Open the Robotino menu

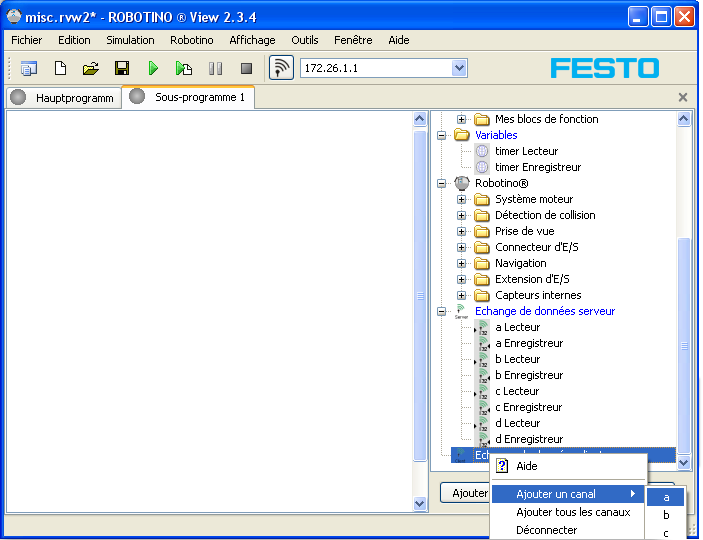click(x=191, y=40)
